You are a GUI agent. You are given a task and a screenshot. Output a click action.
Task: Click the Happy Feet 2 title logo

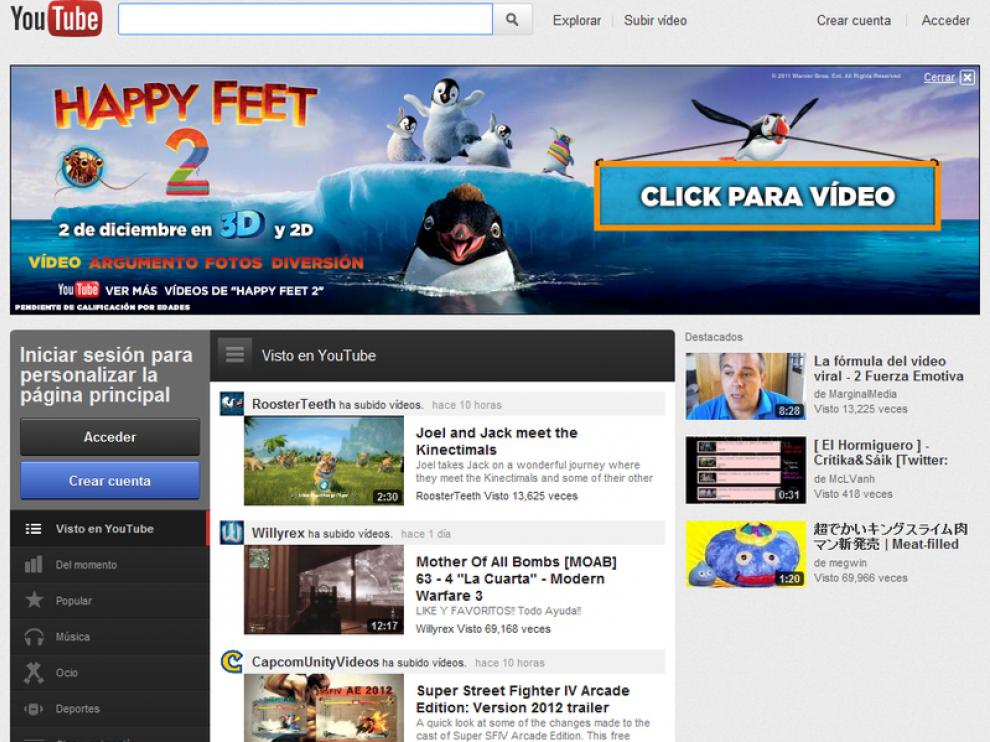click(x=185, y=136)
